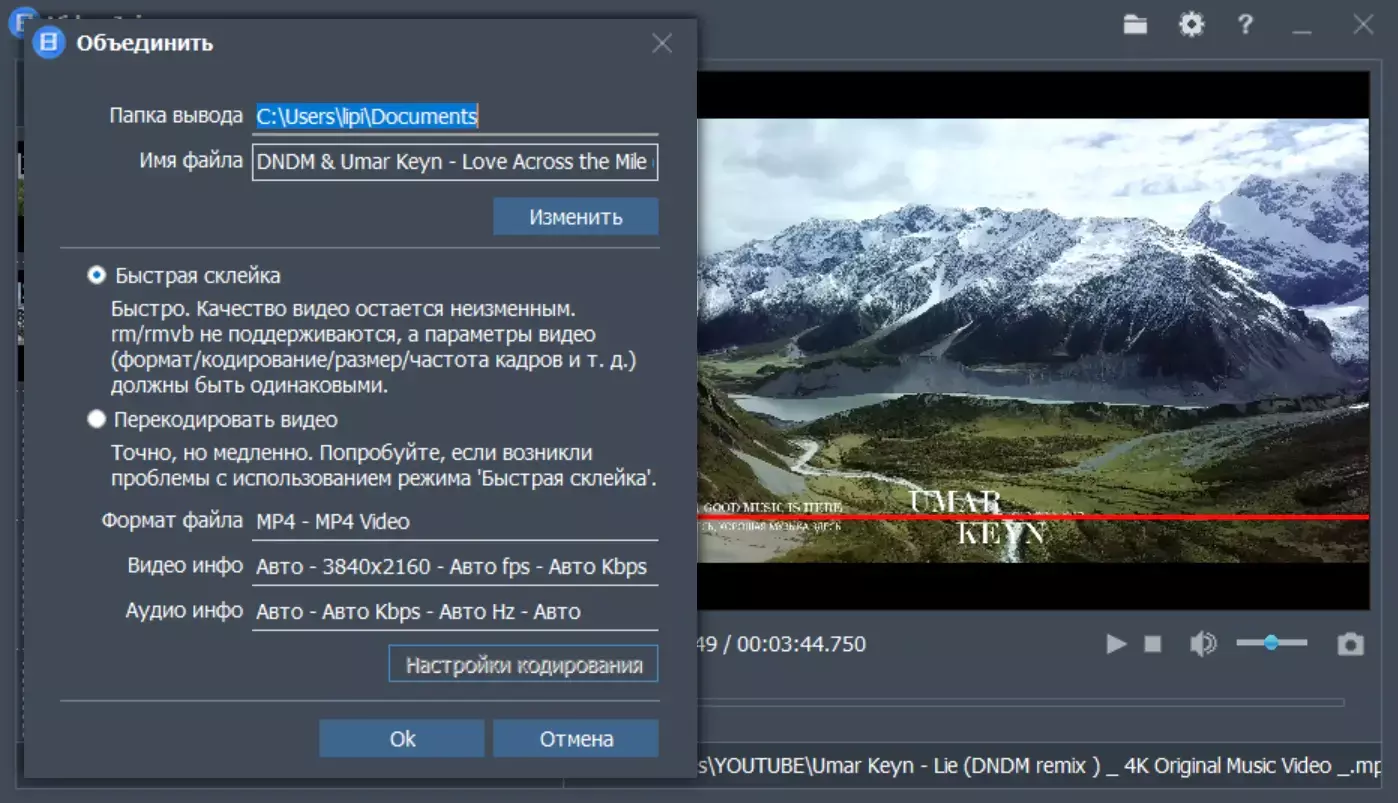Viewport: 1398px width, 803px height.
Task: Confirm the merge with the Ok button
Action: tap(402, 739)
